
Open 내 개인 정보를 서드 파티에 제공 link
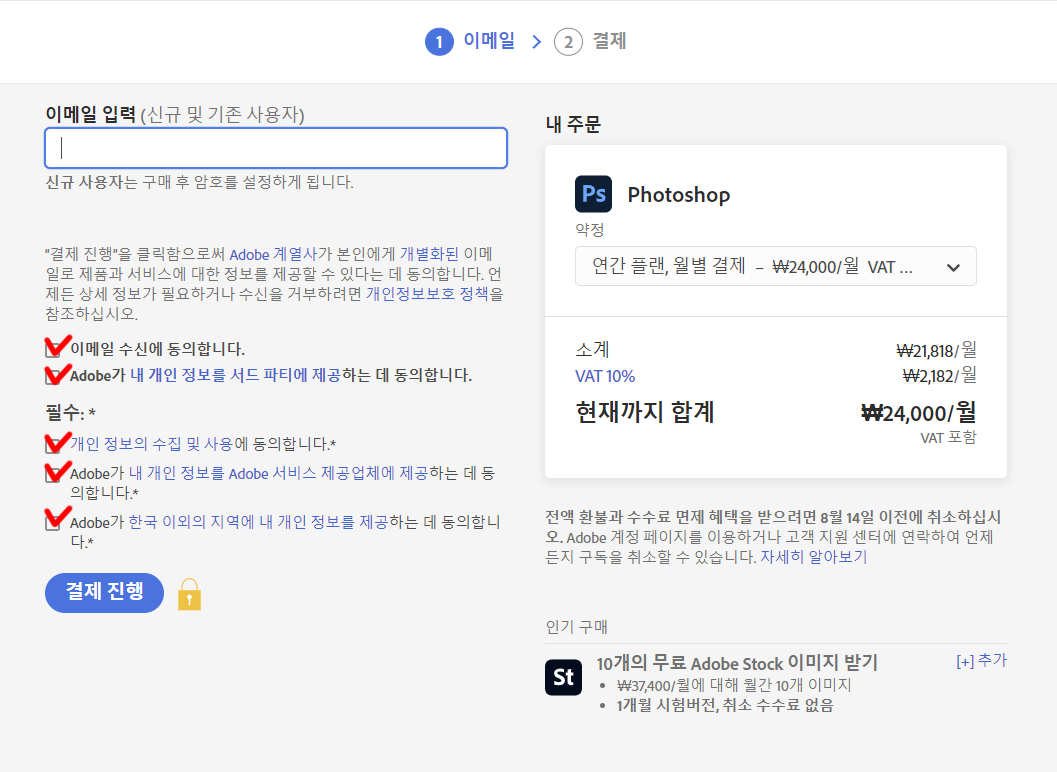(235, 376)
